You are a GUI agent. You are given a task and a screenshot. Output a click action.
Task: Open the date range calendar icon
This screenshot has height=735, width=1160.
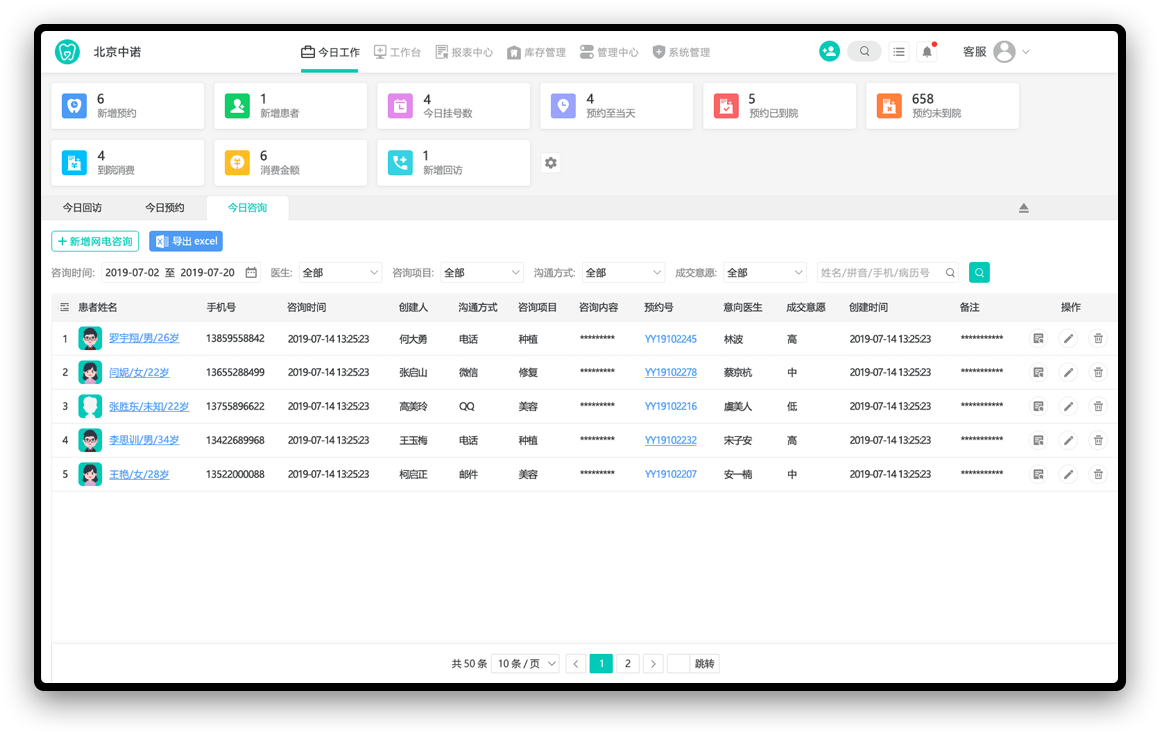252,273
